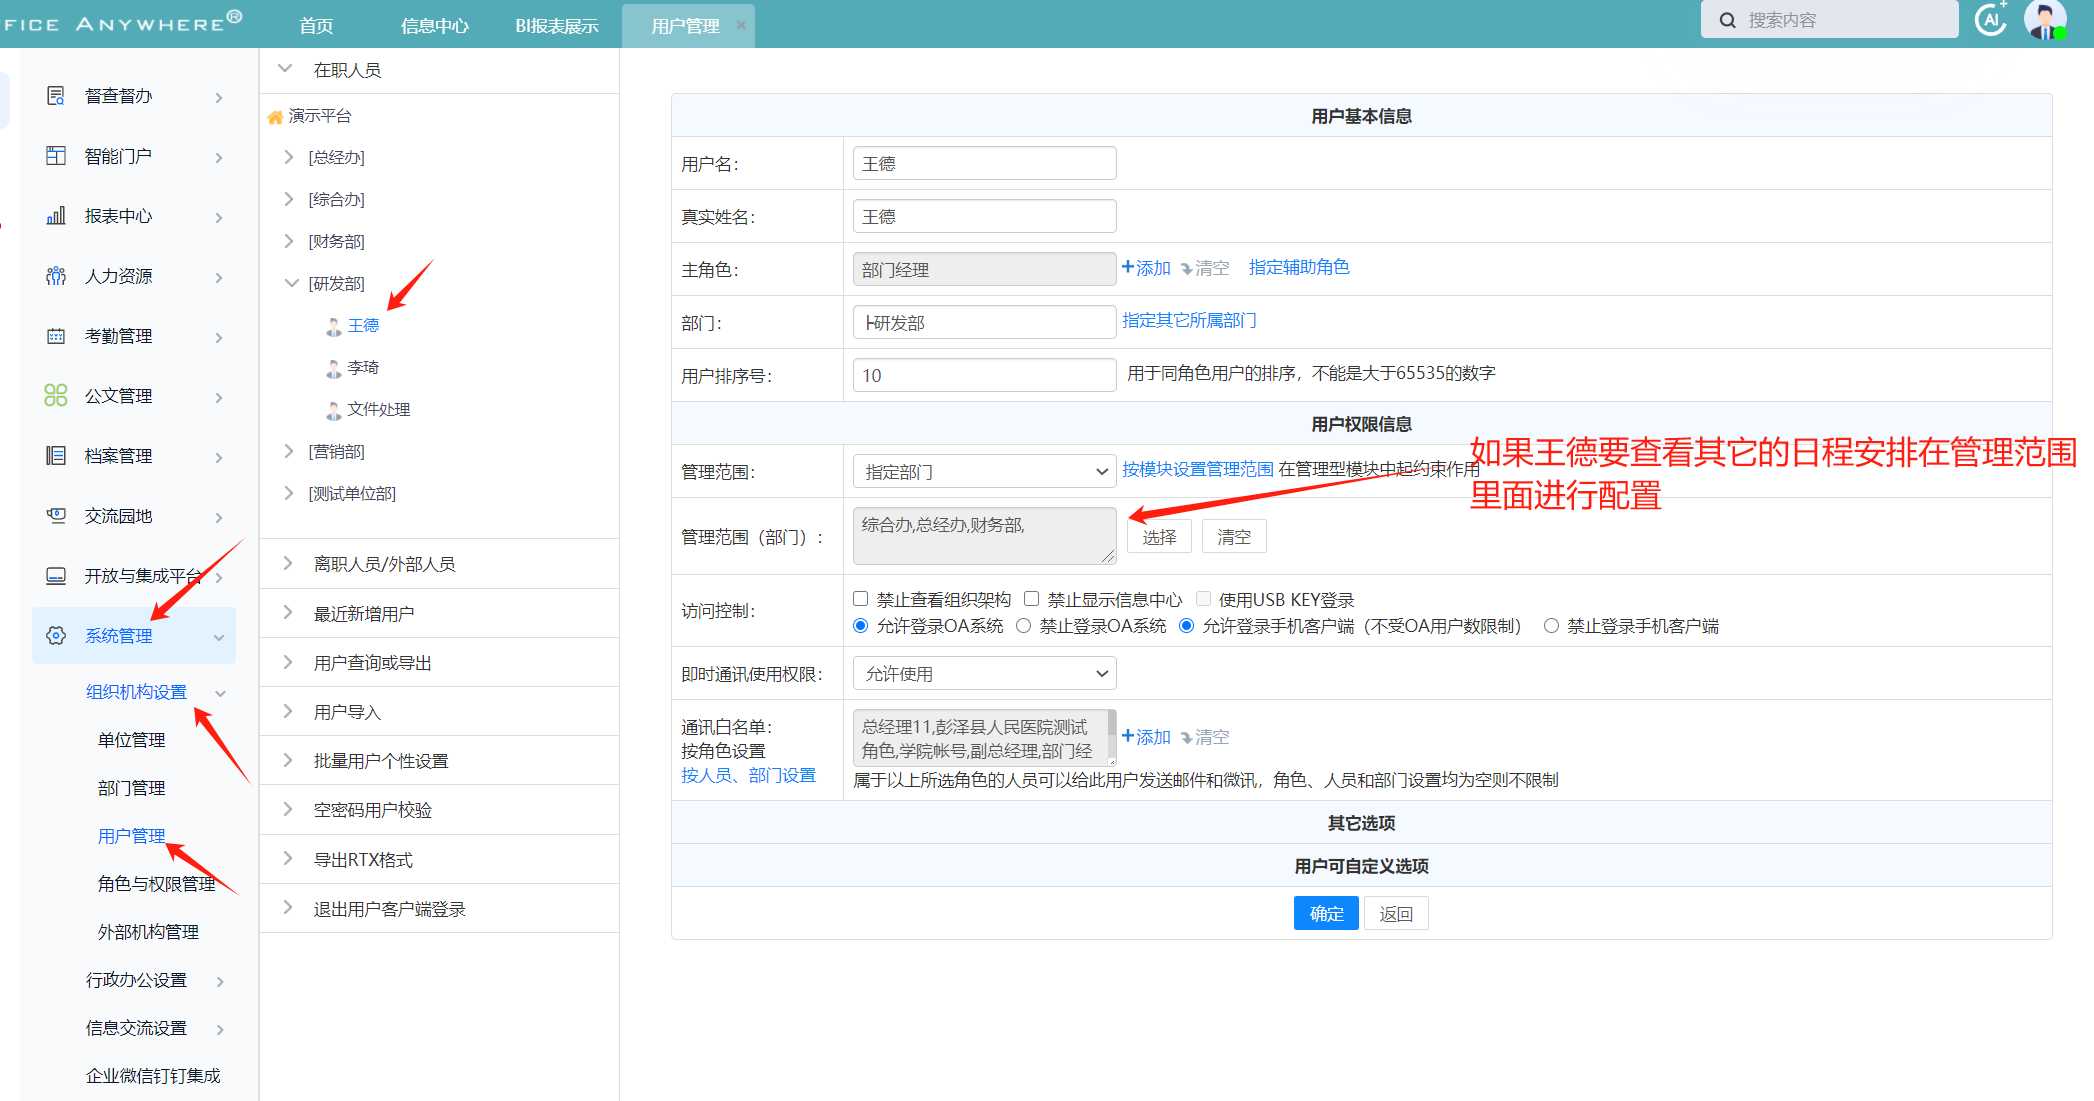Switch to the BI报表展示 tab

point(557,26)
